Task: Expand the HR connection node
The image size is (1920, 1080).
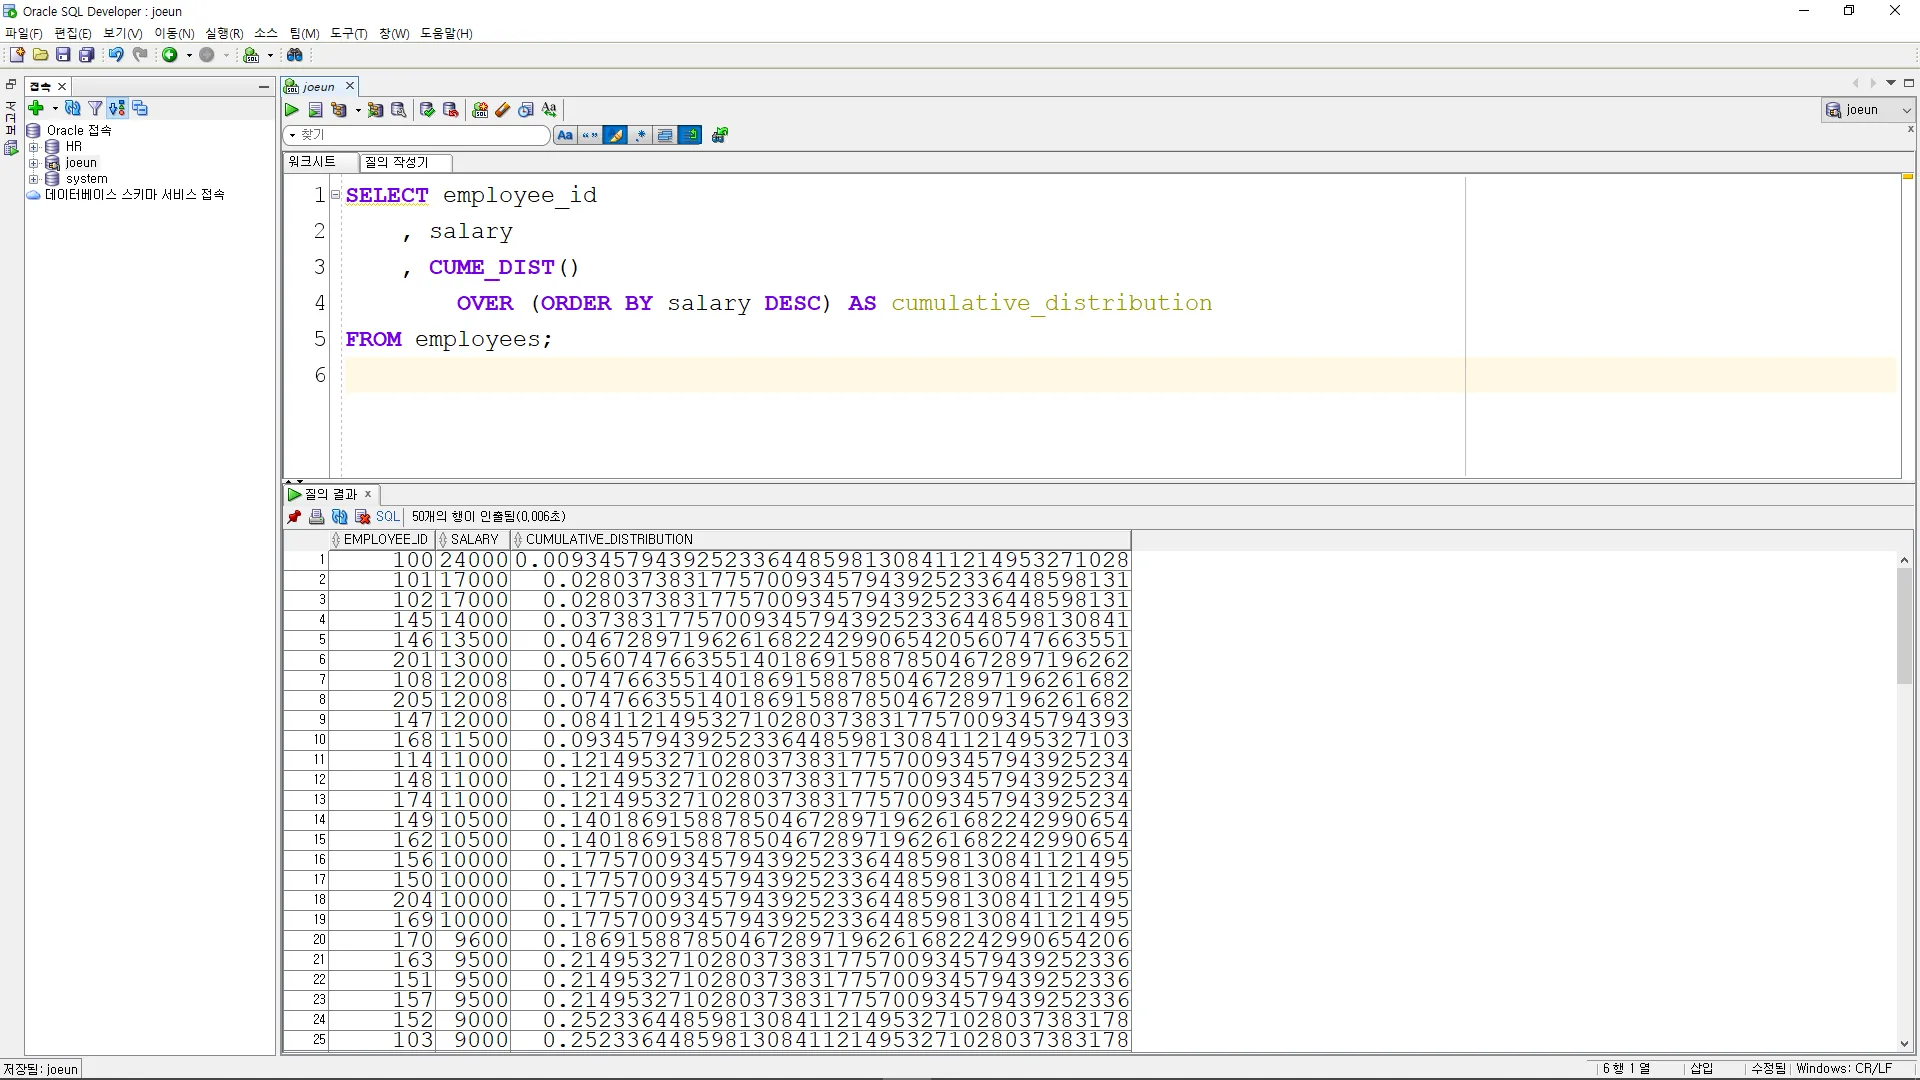Action: [x=33, y=147]
